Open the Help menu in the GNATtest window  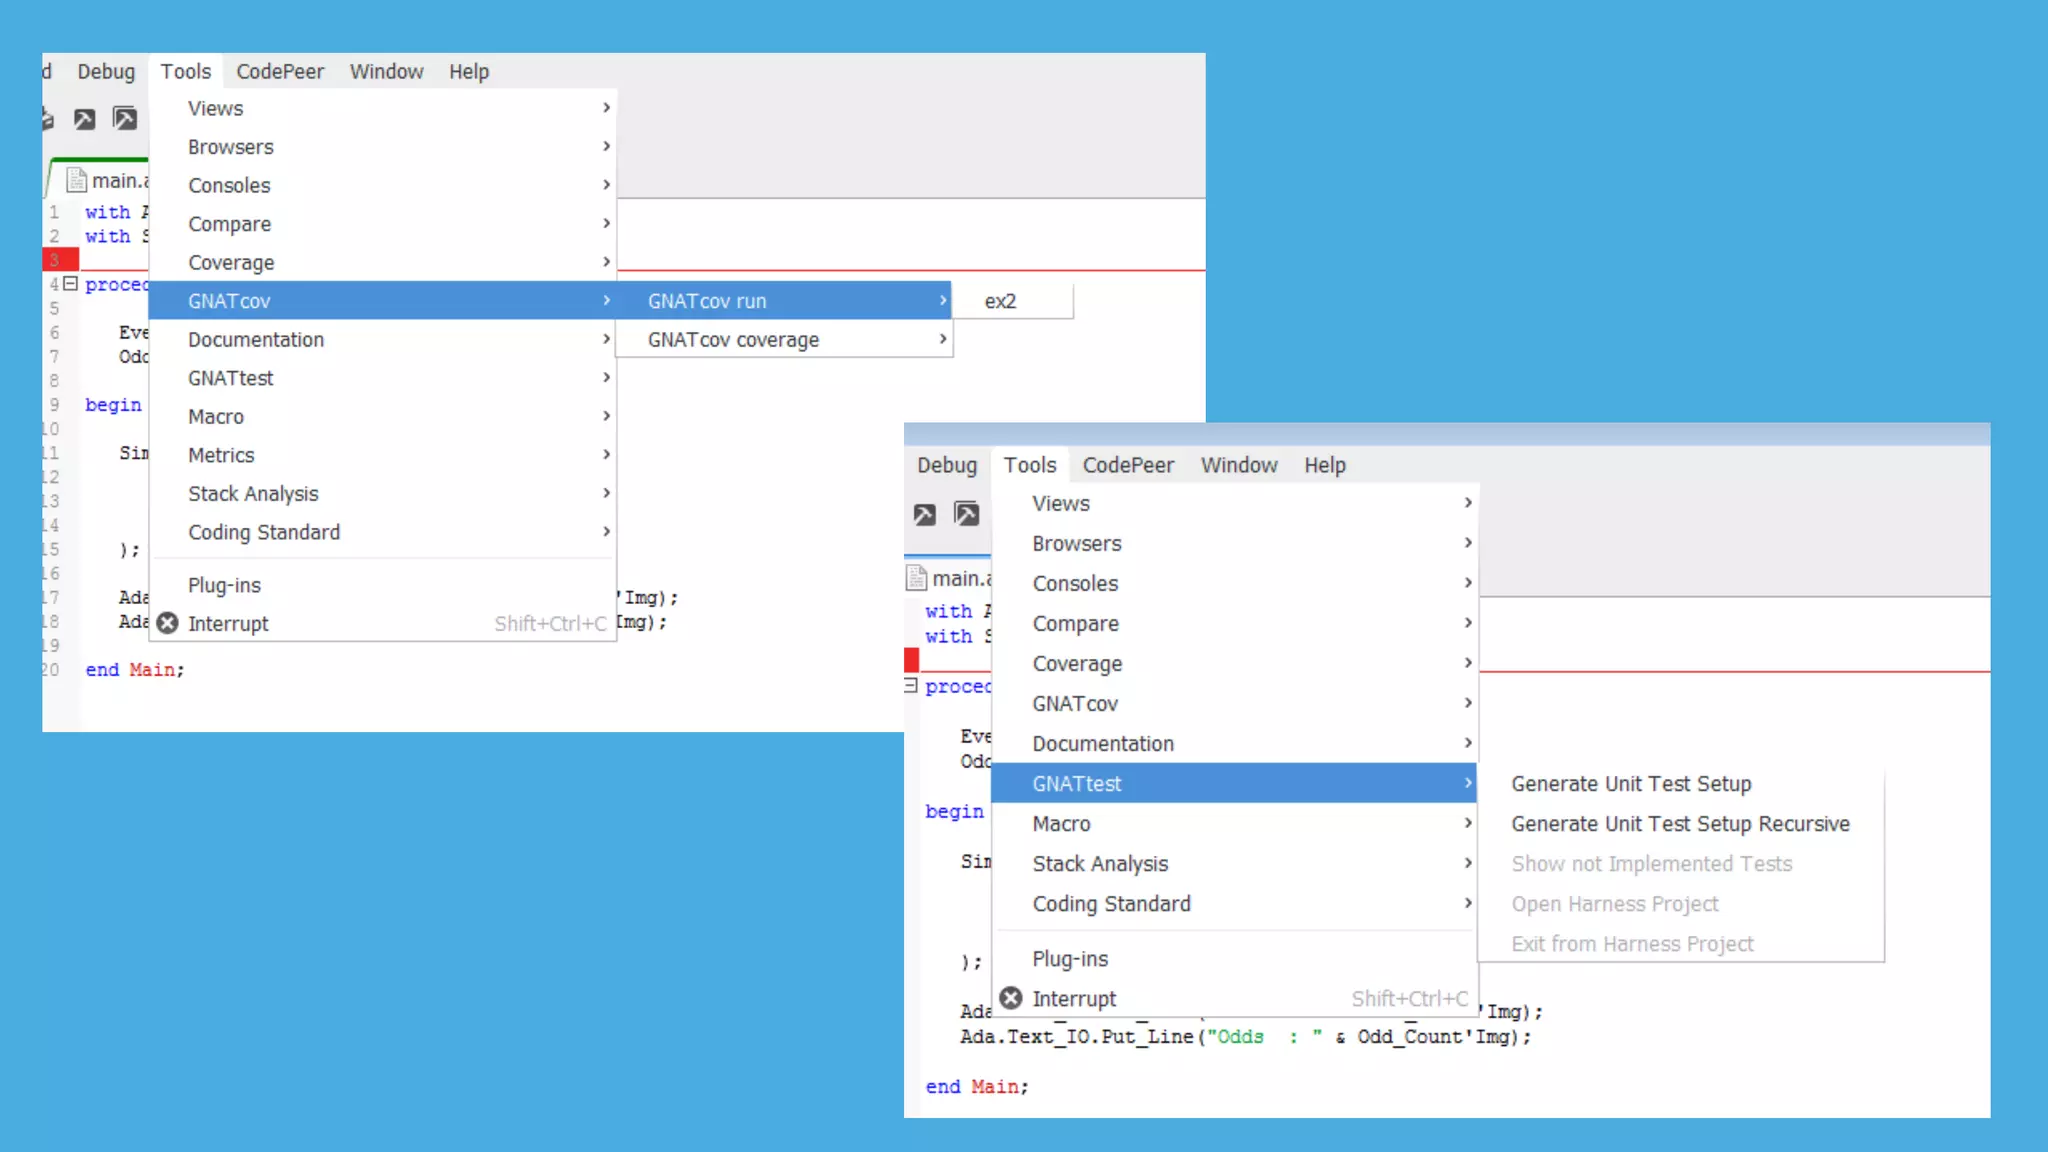pyautogui.click(x=1324, y=465)
